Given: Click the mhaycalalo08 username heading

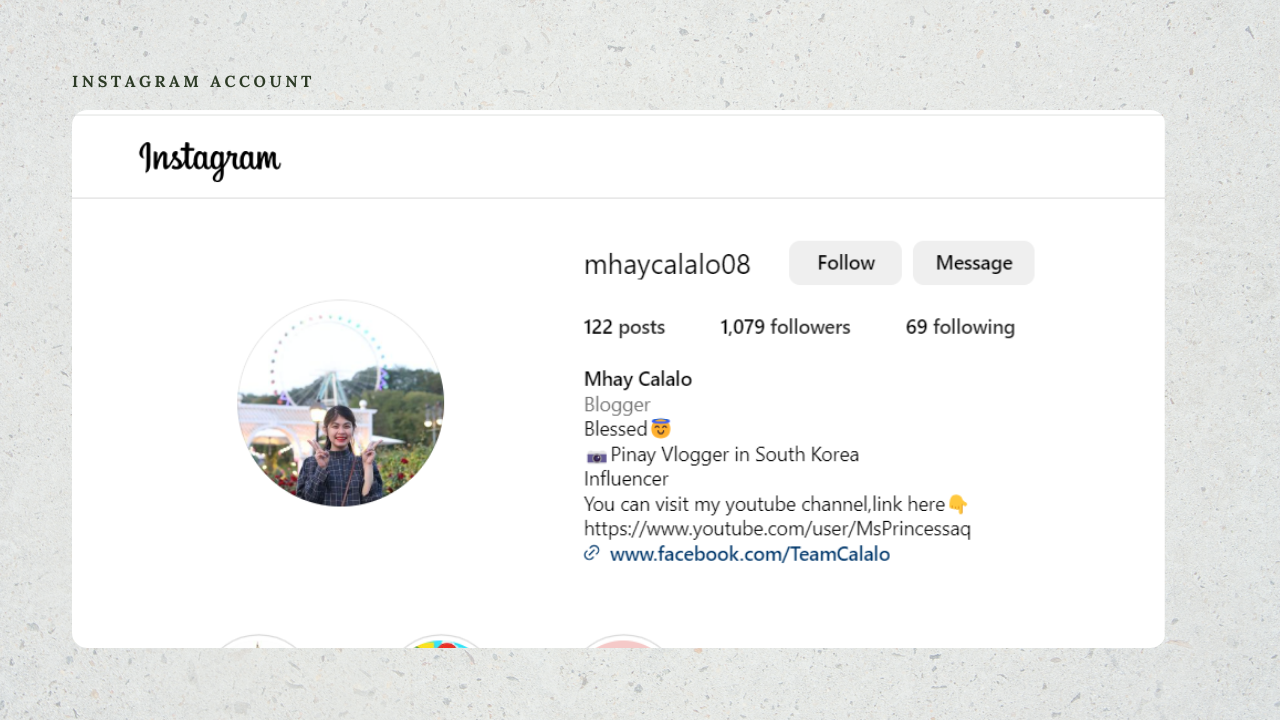Looking at the screenshot, I should tap(667, 264).
